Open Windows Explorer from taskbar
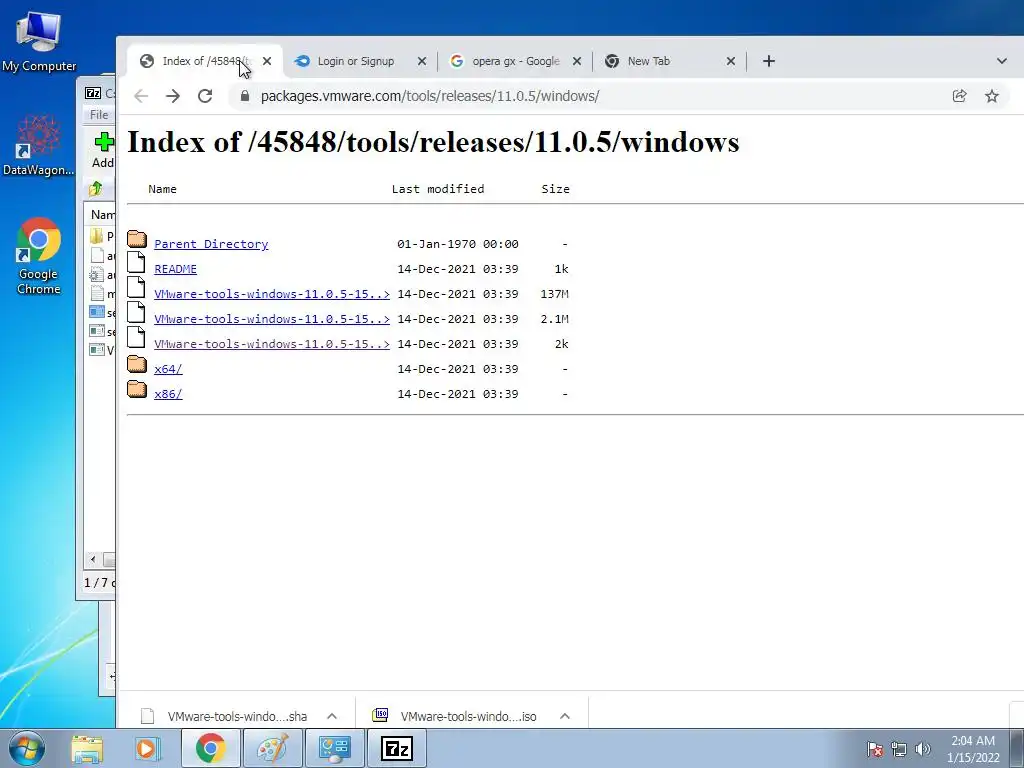The height and width of the screenshot is (768, 1024). pyautogui.click(x=87, y=748)
